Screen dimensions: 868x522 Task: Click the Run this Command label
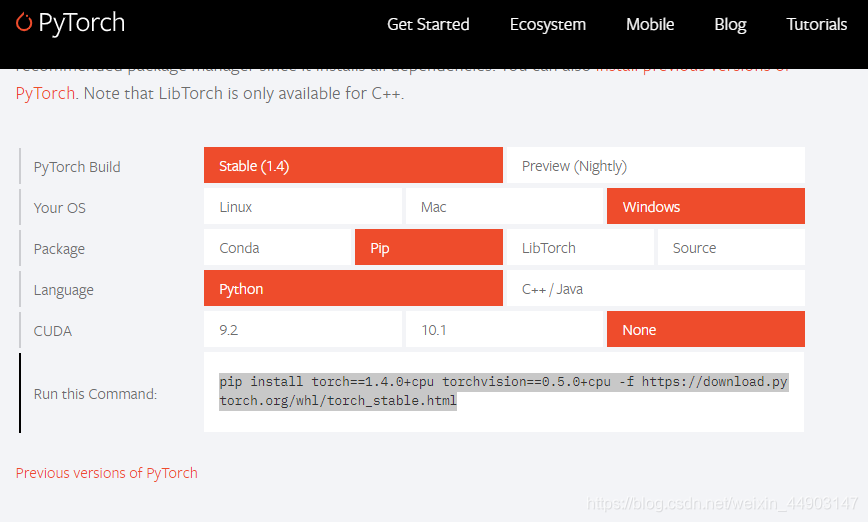click(x=95, y=394)
